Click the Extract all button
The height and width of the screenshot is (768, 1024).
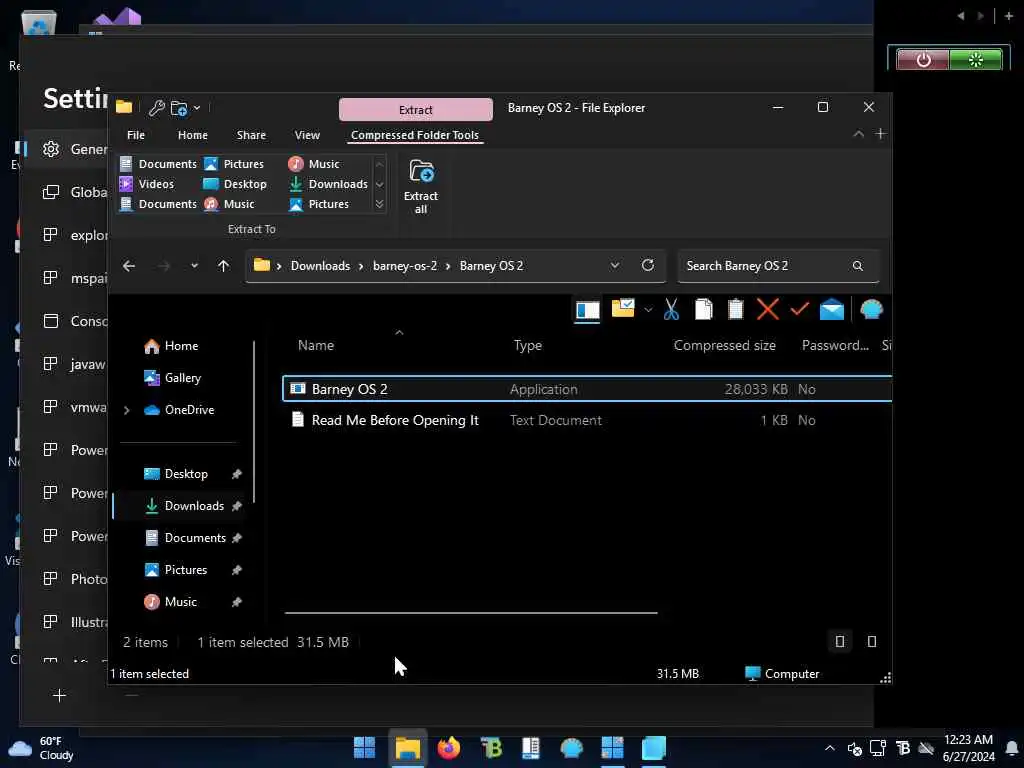pos(421,187)
